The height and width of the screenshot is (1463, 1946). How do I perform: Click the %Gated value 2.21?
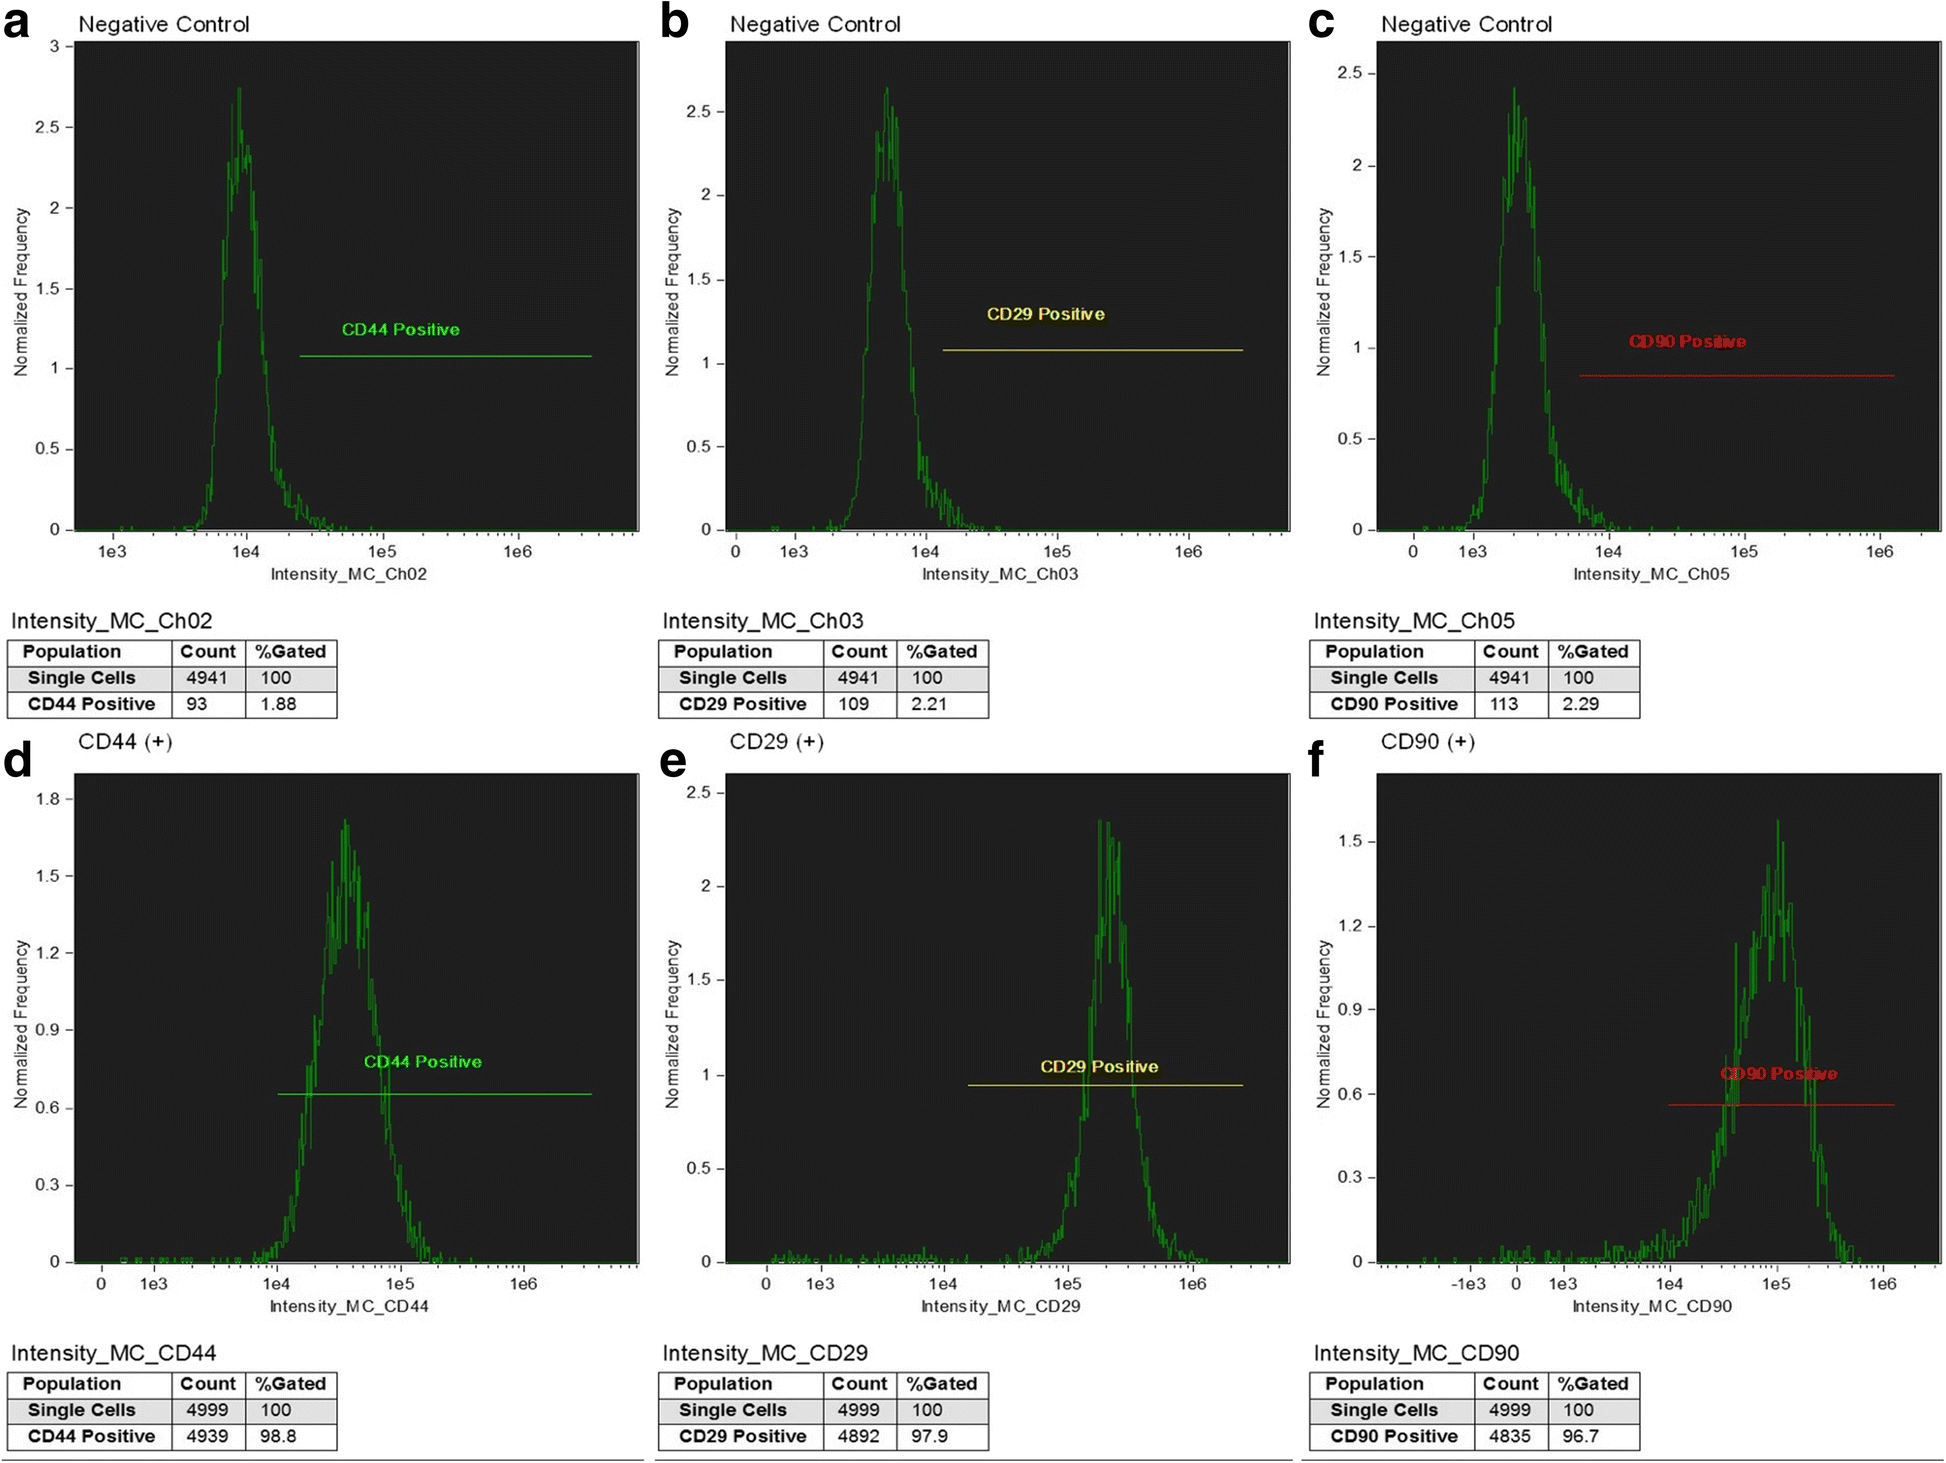click(x=929, y=704)
